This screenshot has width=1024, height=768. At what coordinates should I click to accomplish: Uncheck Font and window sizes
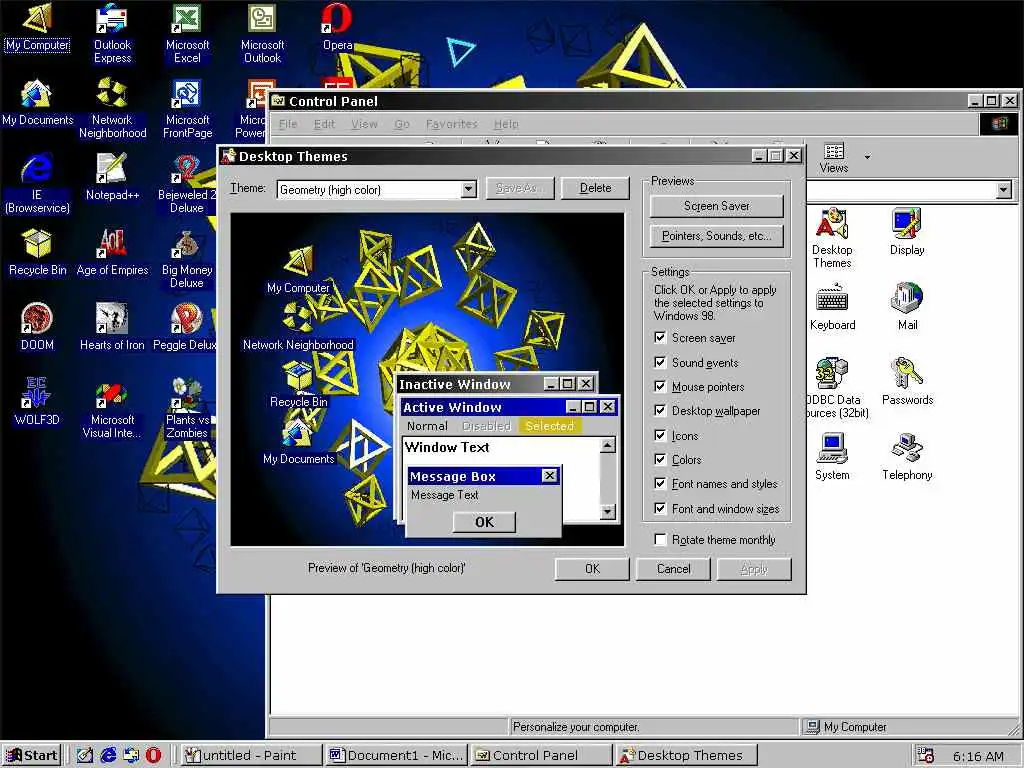[660, 509]
